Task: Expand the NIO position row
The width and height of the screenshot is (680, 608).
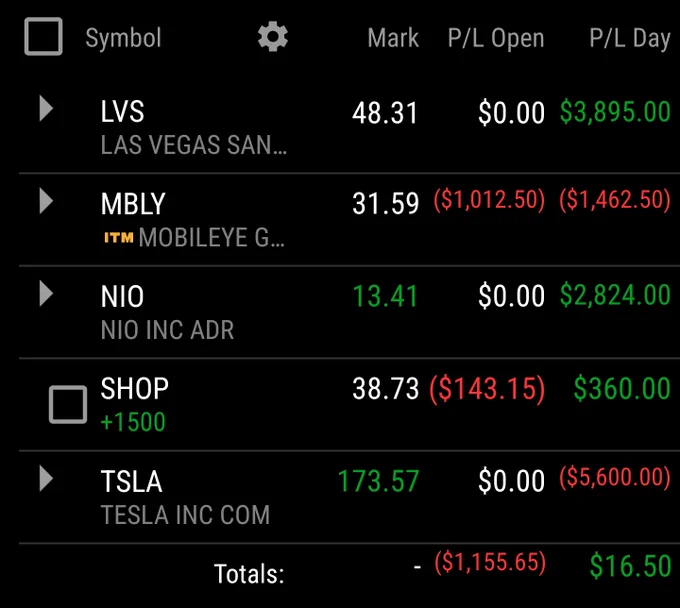Action: click(x=46, y=294)
